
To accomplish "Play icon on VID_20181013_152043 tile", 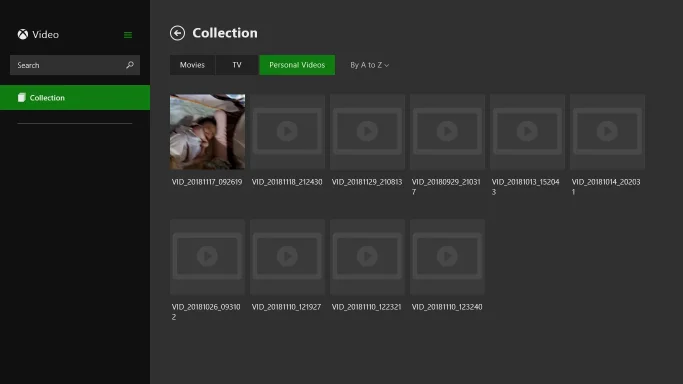I will 527,131.
